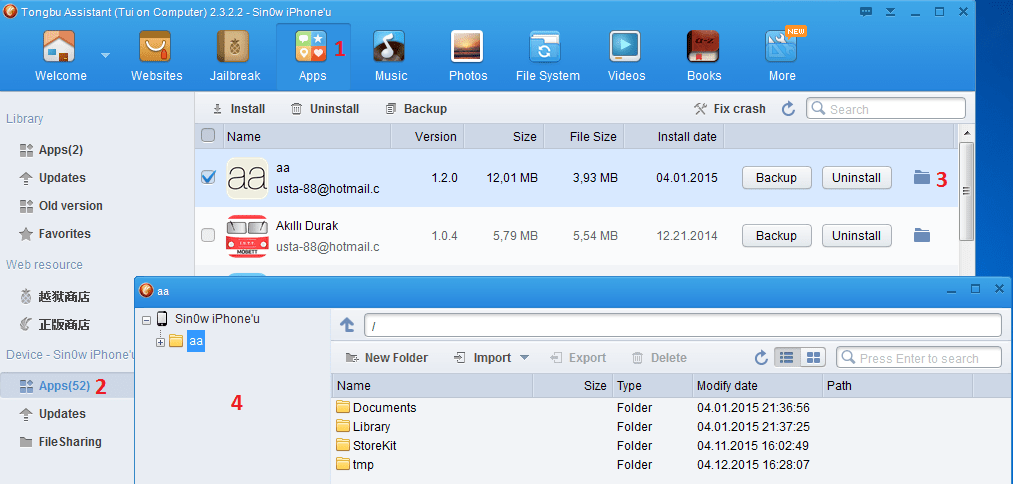Click the Delete button in aa window
The image size is (1013, 488).
(x=659, y=358)
